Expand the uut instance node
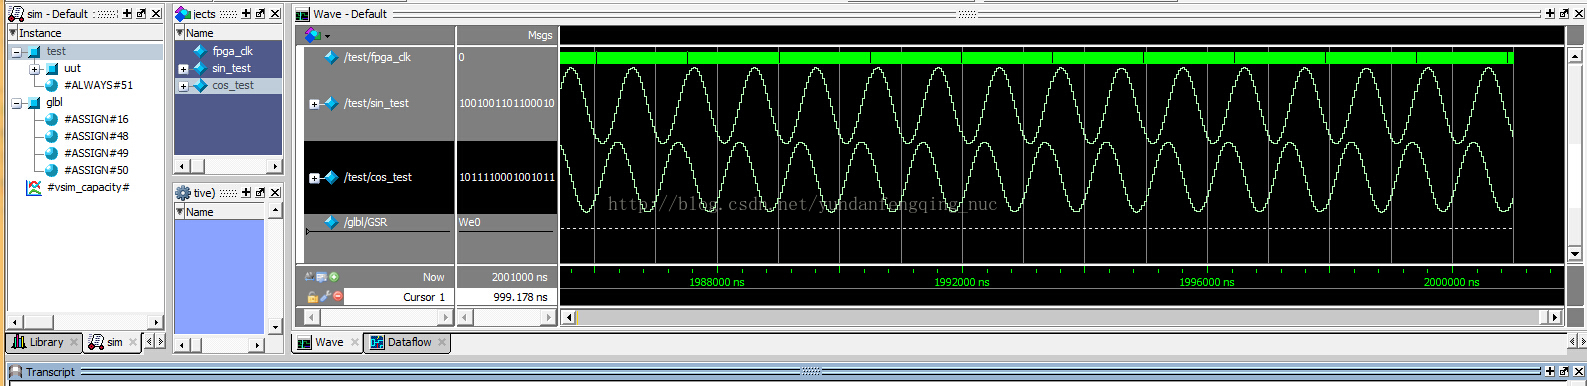1587x386 pixels. [x=35, y=69]
